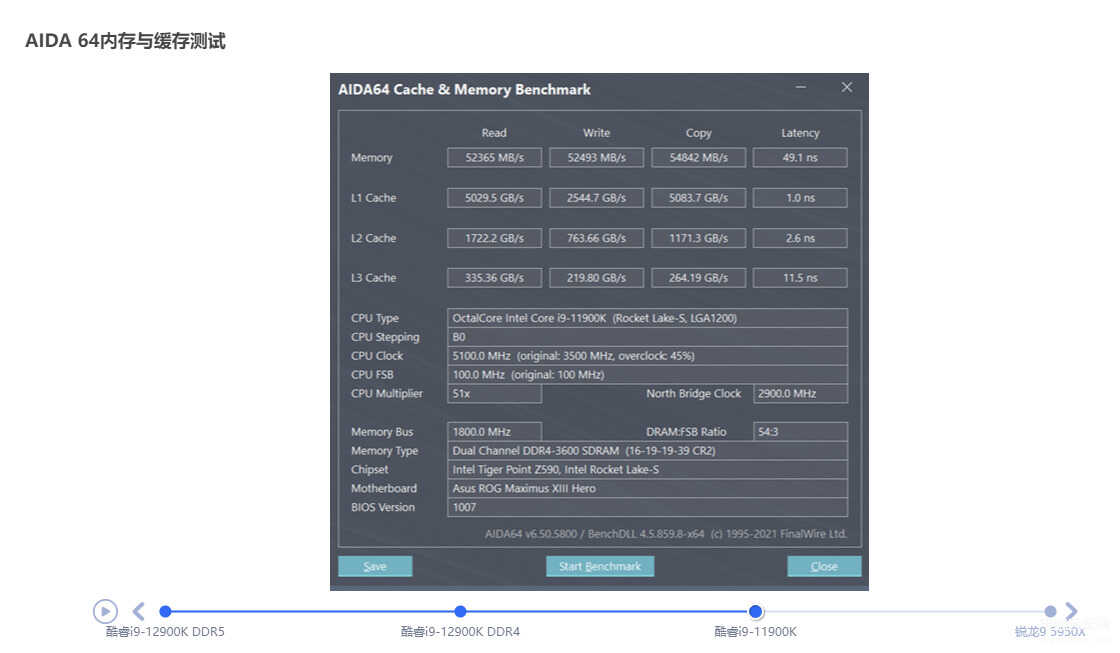Click the Write column header

point(596,133)
